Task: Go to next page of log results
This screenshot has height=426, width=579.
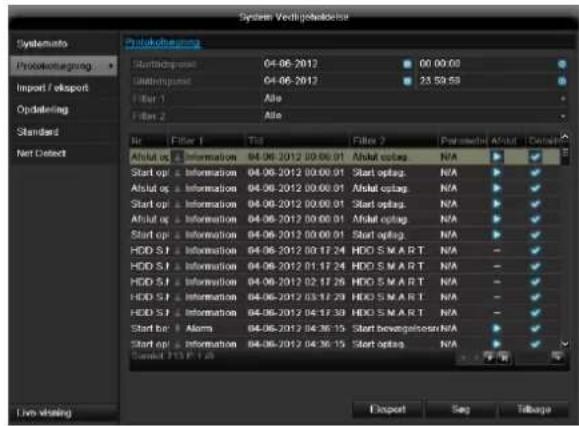Action: click(489, 357)
